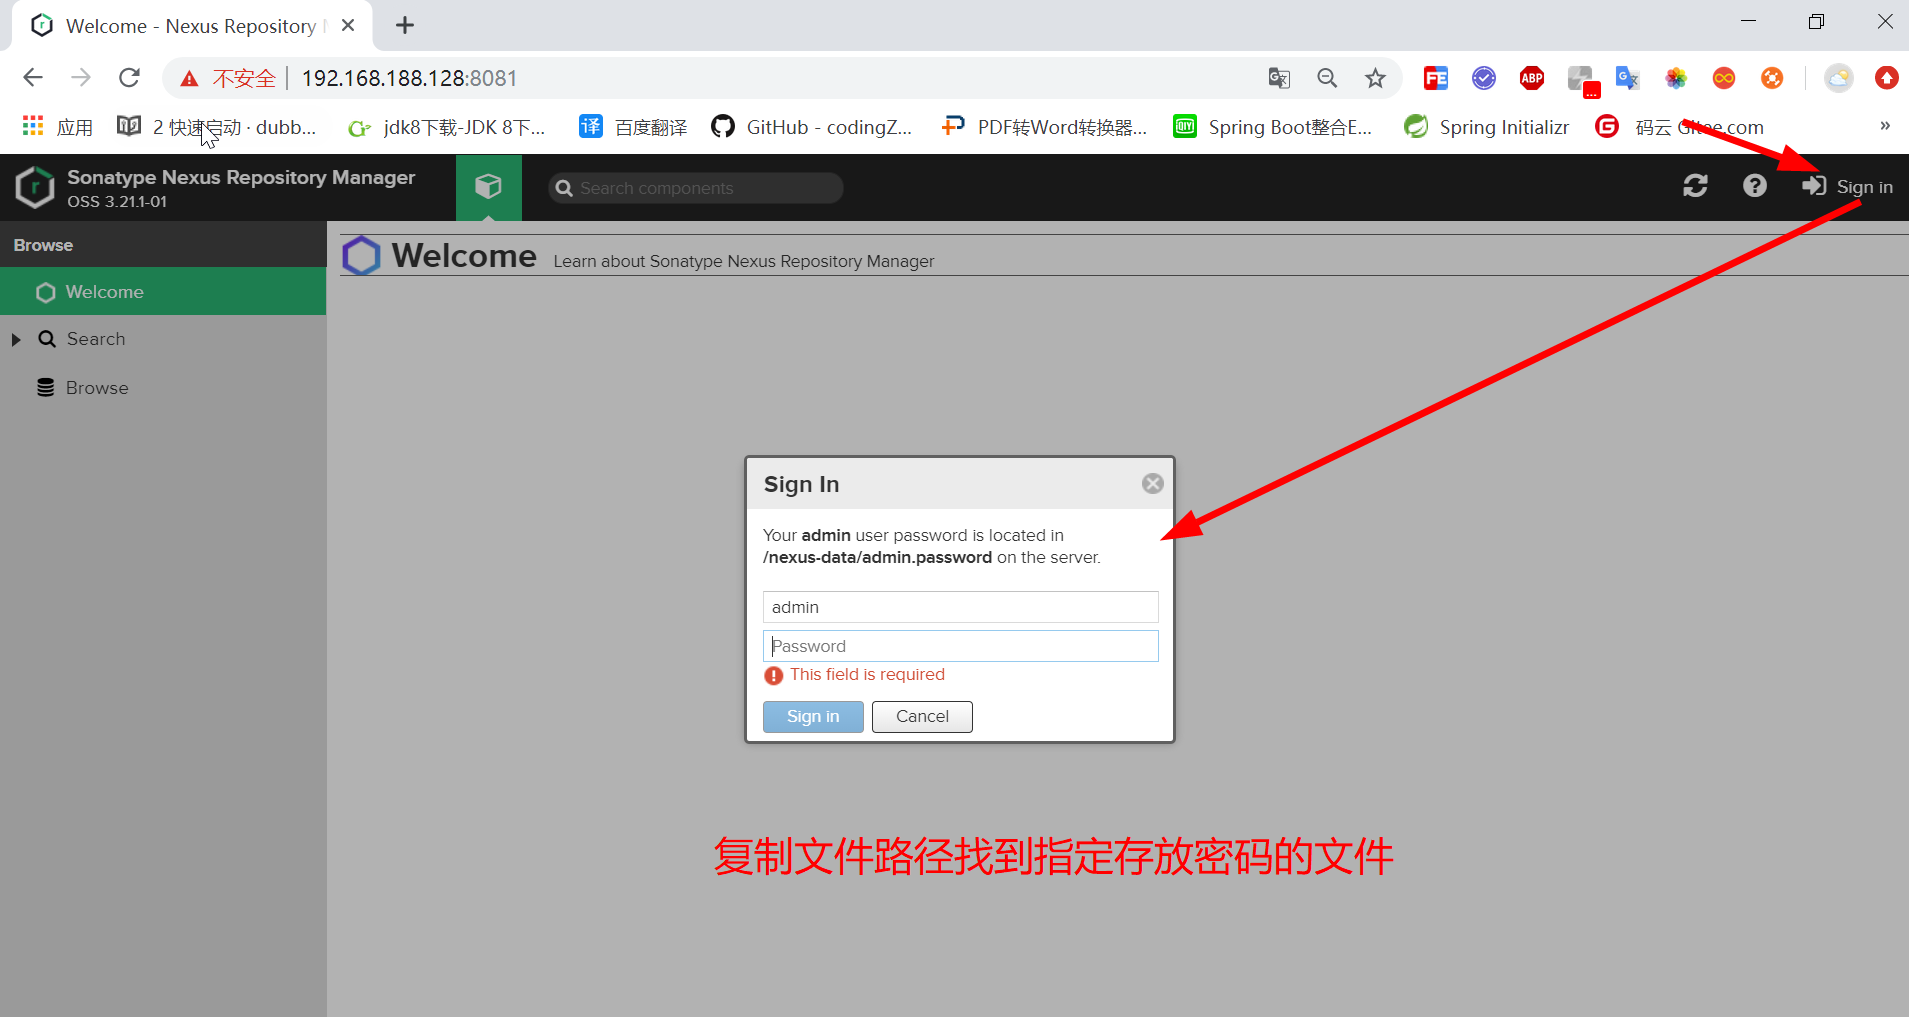The image size is (1909, 1017).
Task: Open the orange infinity extension icon
Action: (1724, 78)
